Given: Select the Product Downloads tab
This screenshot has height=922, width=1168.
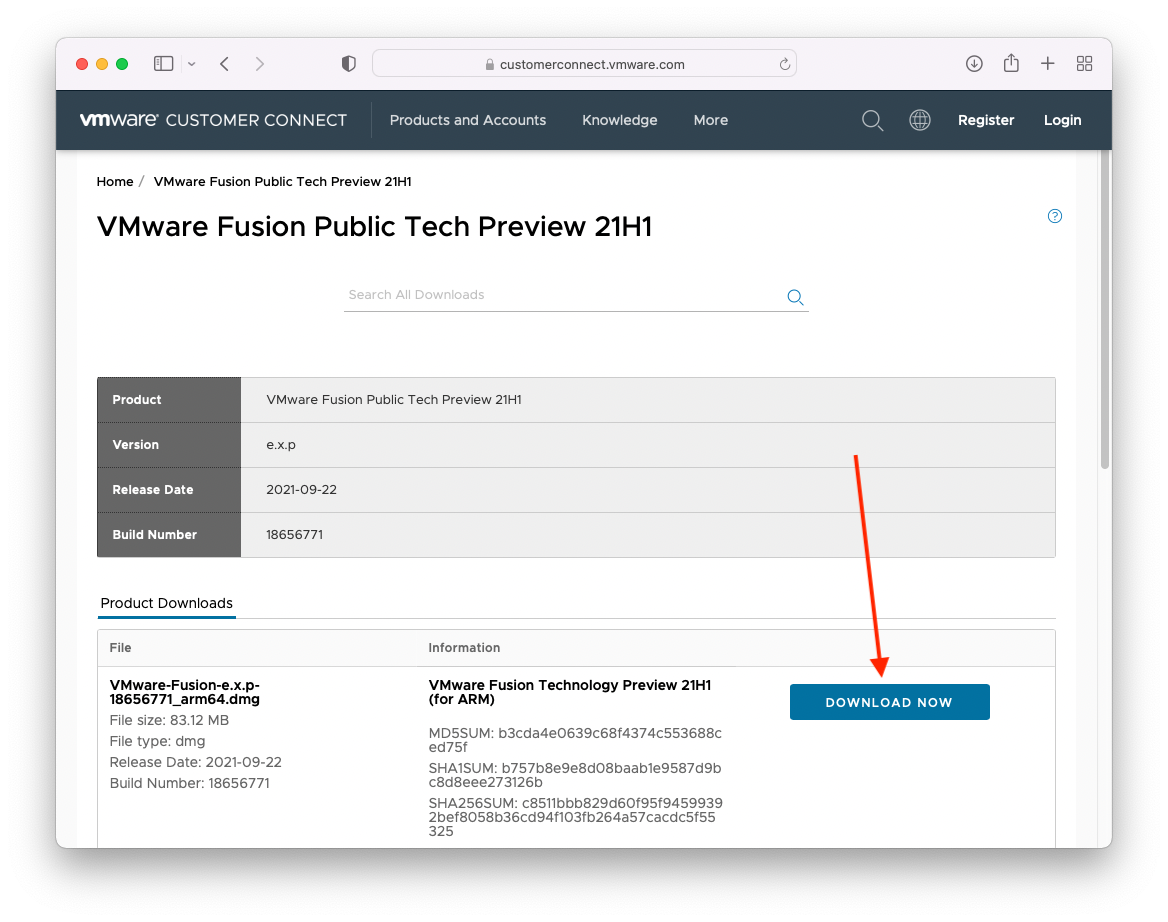Looking at the screenshot, I should (x=167, y=603).
